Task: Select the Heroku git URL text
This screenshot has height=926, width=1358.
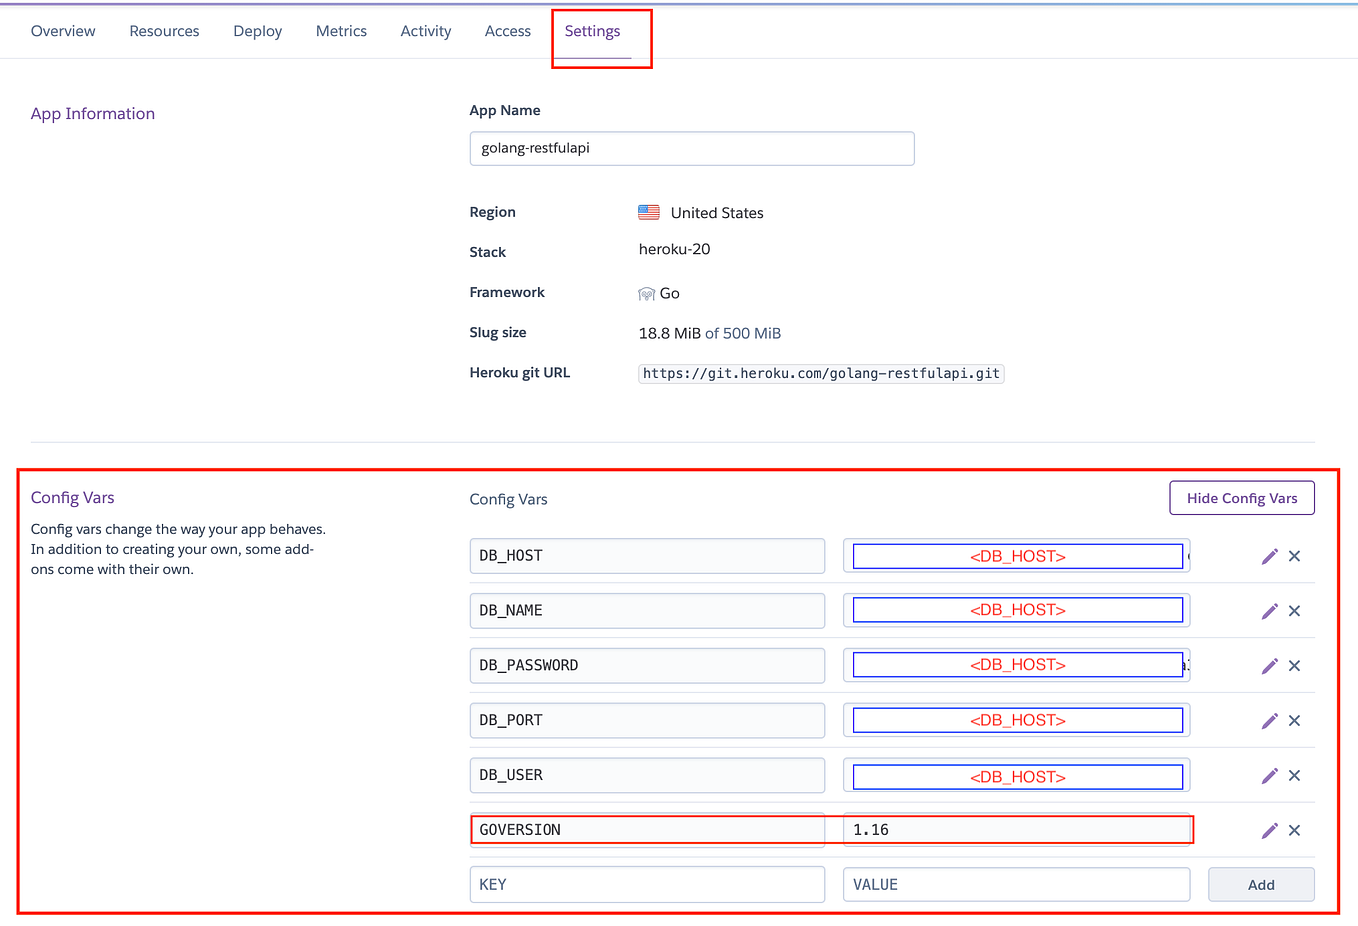Action: tap(820, 373)
